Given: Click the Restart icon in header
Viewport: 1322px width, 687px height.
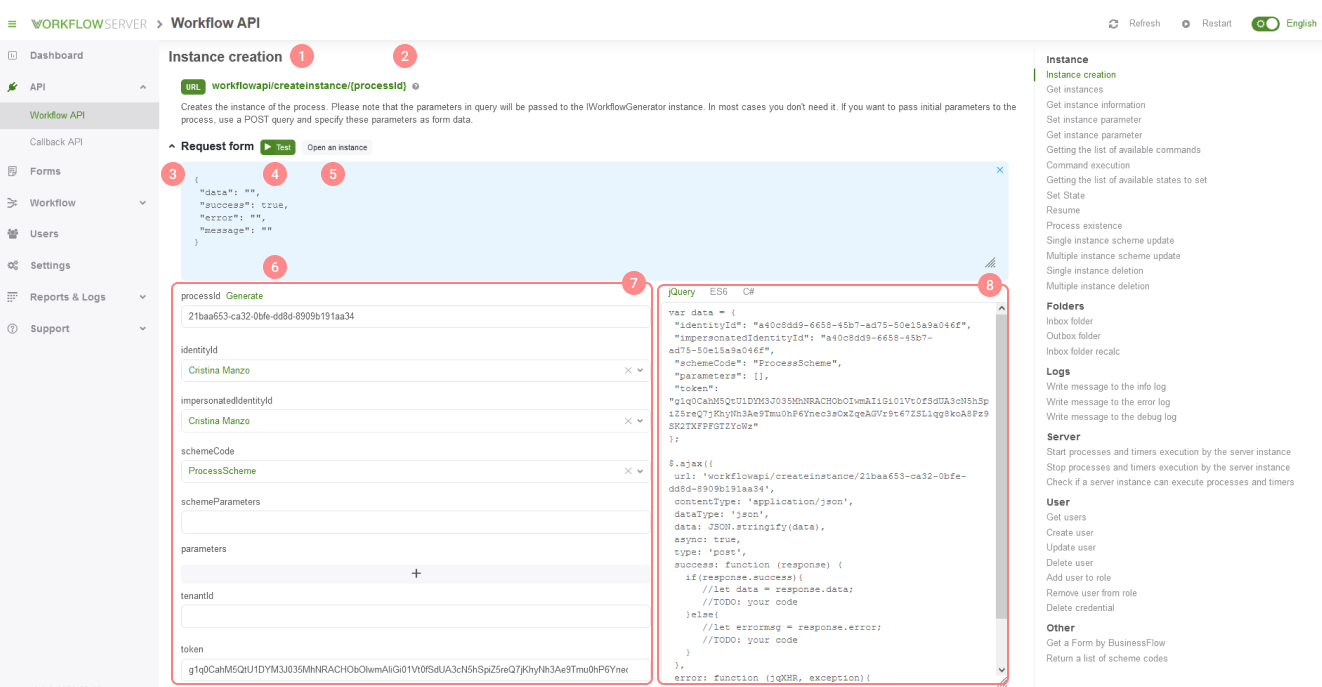Looking at the screenshot, I should (1186, 23).
